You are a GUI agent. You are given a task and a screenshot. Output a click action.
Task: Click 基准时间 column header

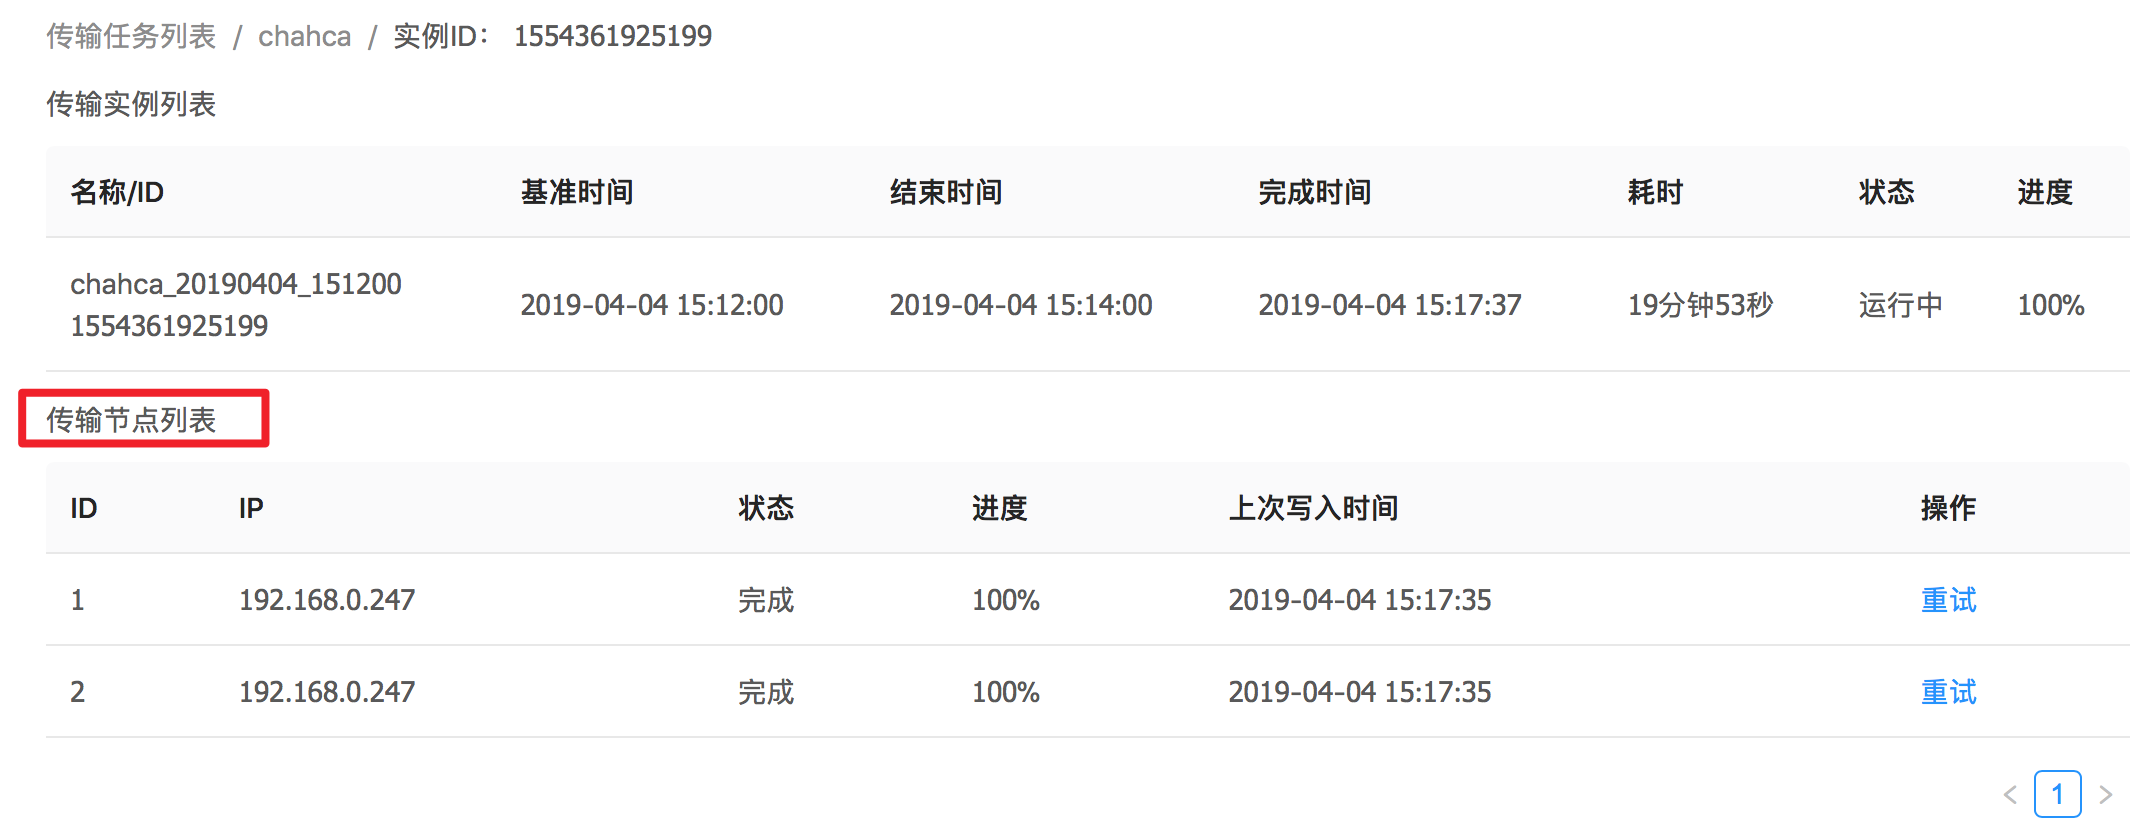point(577,192)
